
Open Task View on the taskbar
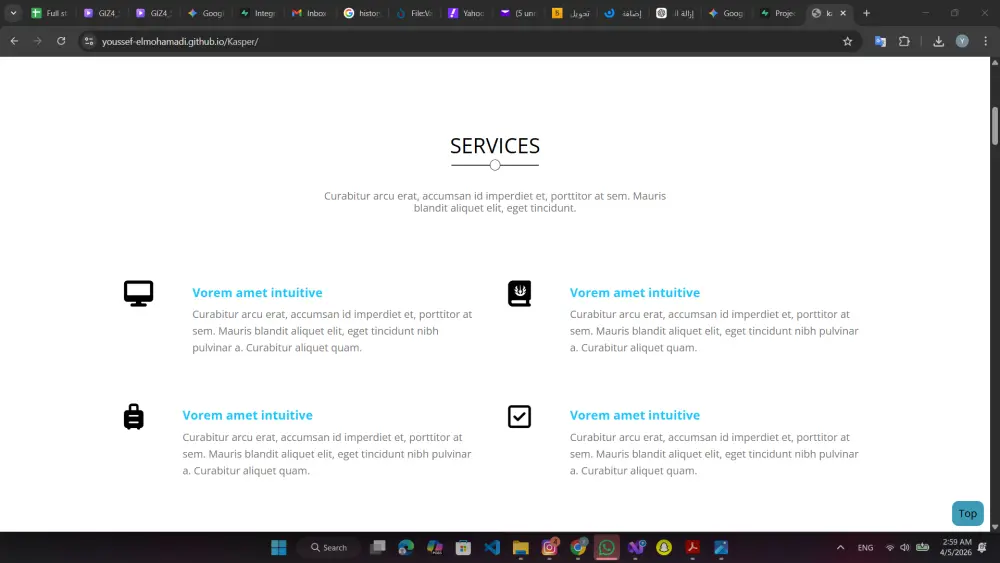[378, 548]
